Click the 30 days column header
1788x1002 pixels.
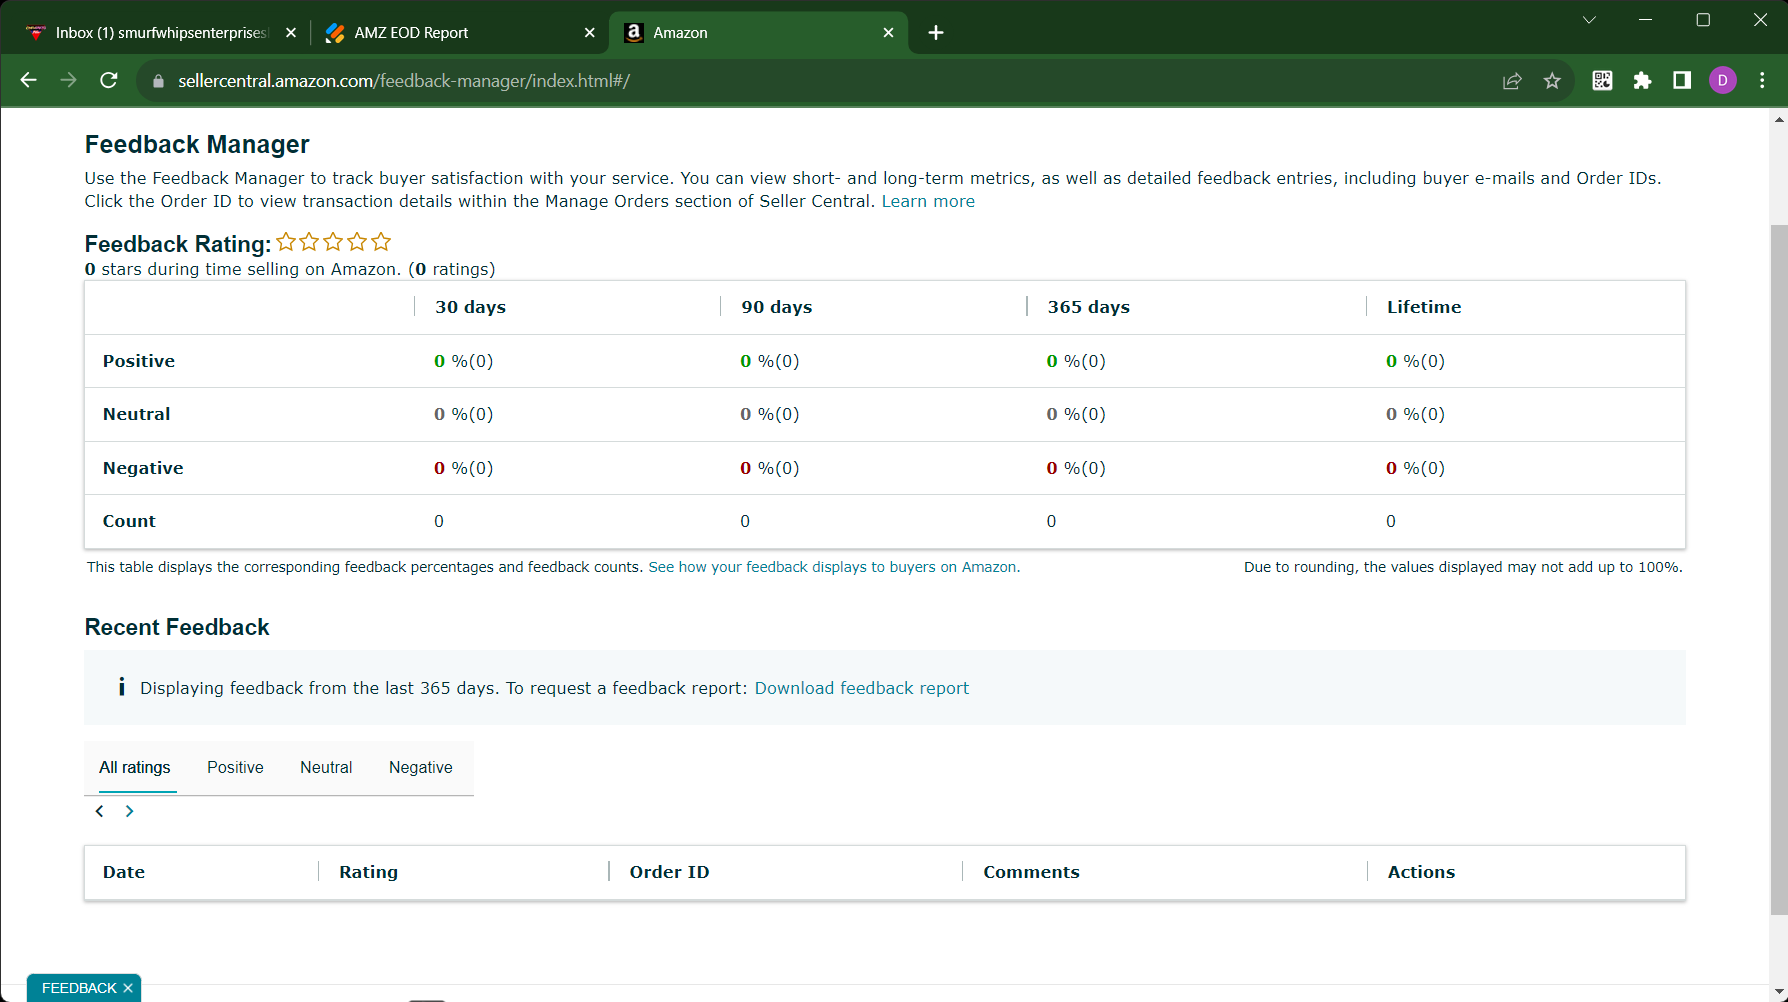click(470, 307)
